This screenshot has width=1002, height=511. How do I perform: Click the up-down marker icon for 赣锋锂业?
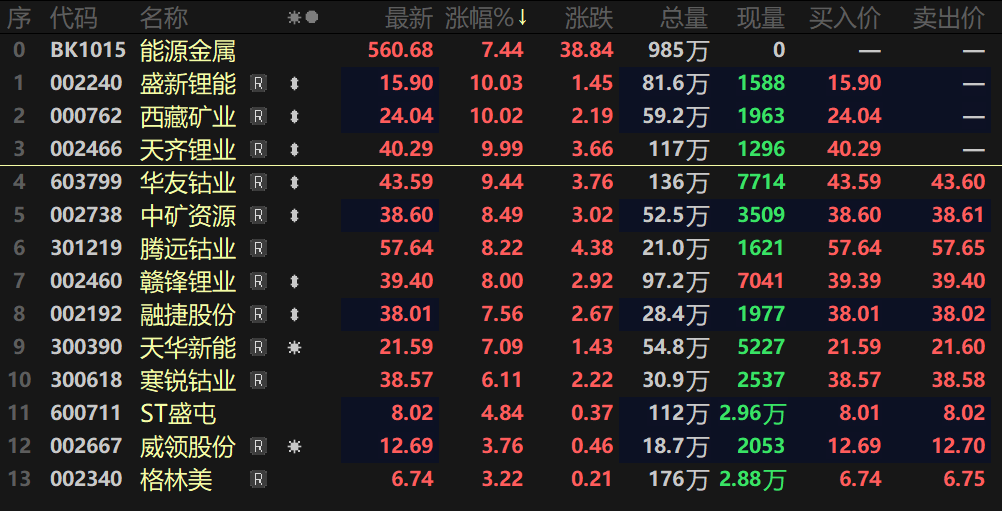(x=294, y=282)
